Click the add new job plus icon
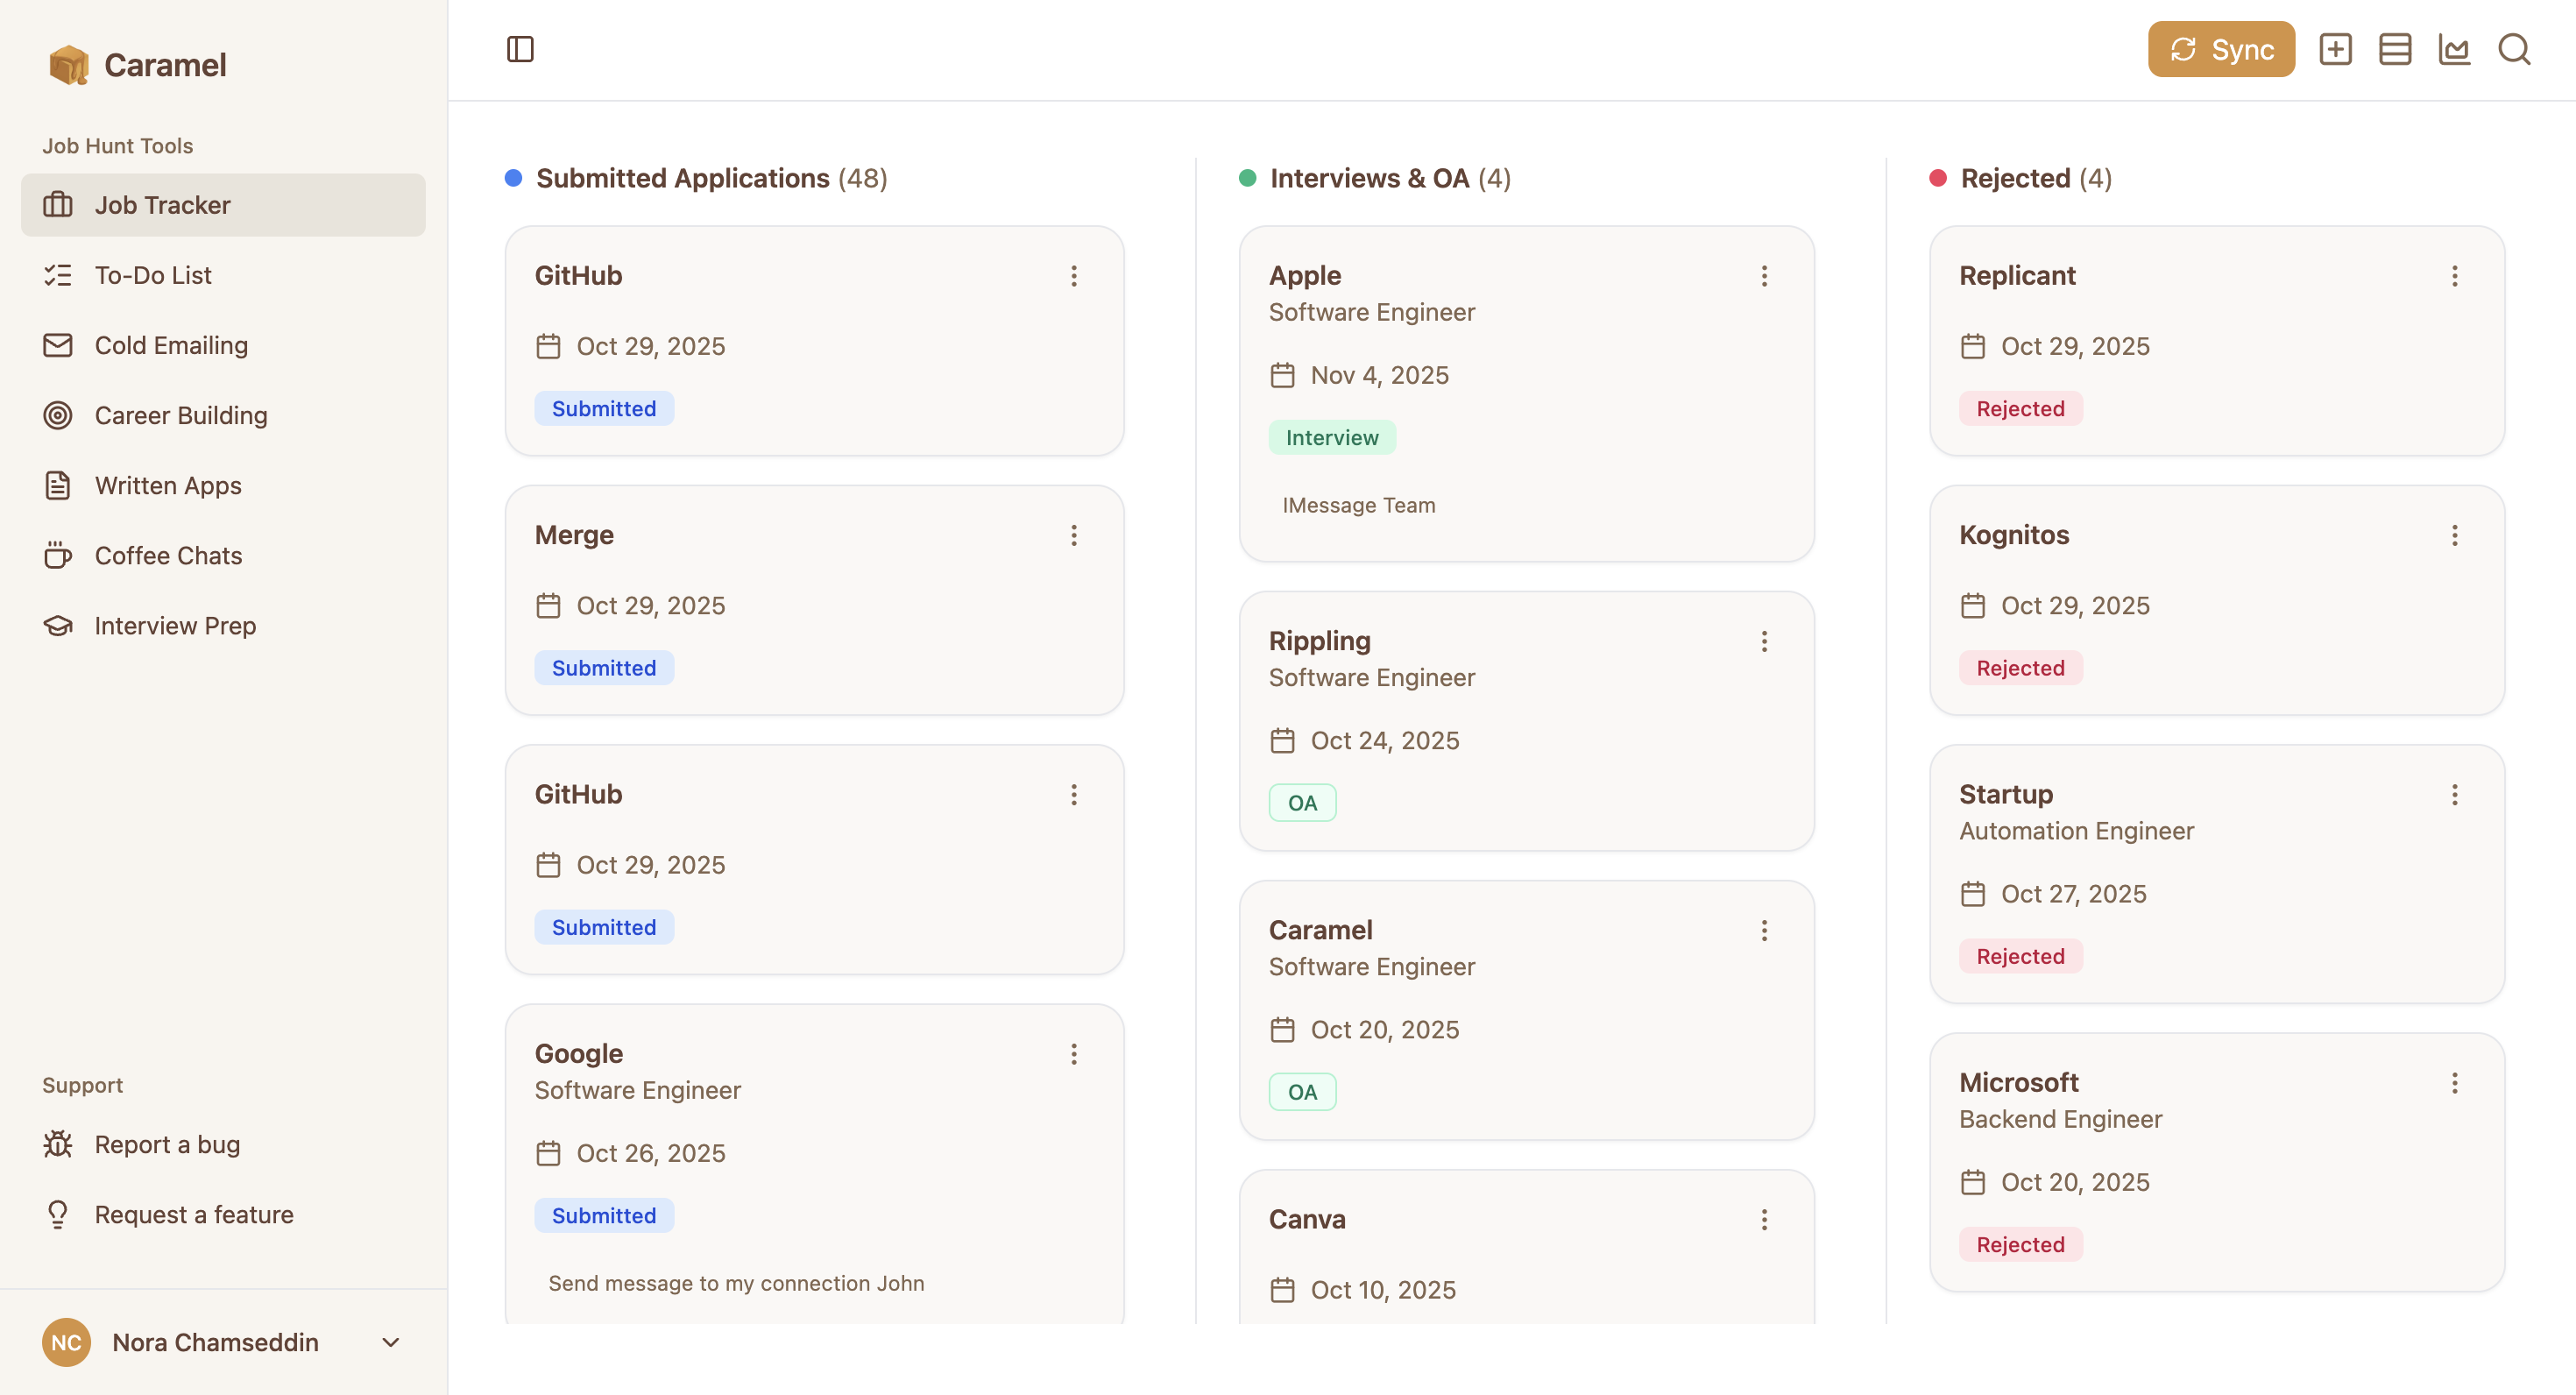This screenshot has height=1395, width=2576. coord(2335,49)
